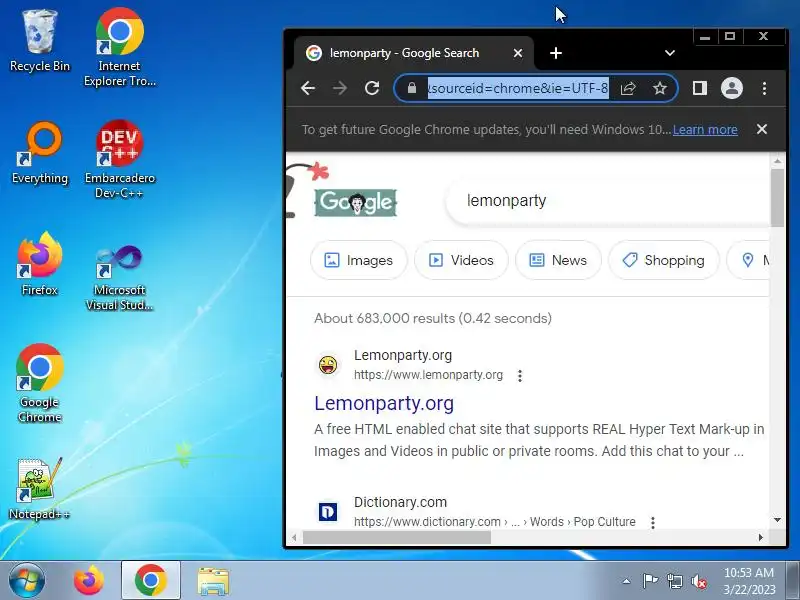Viewport: 800px width, 600px height.
Task: Click Dictionary.com result site name
Action: click(401, 502)
